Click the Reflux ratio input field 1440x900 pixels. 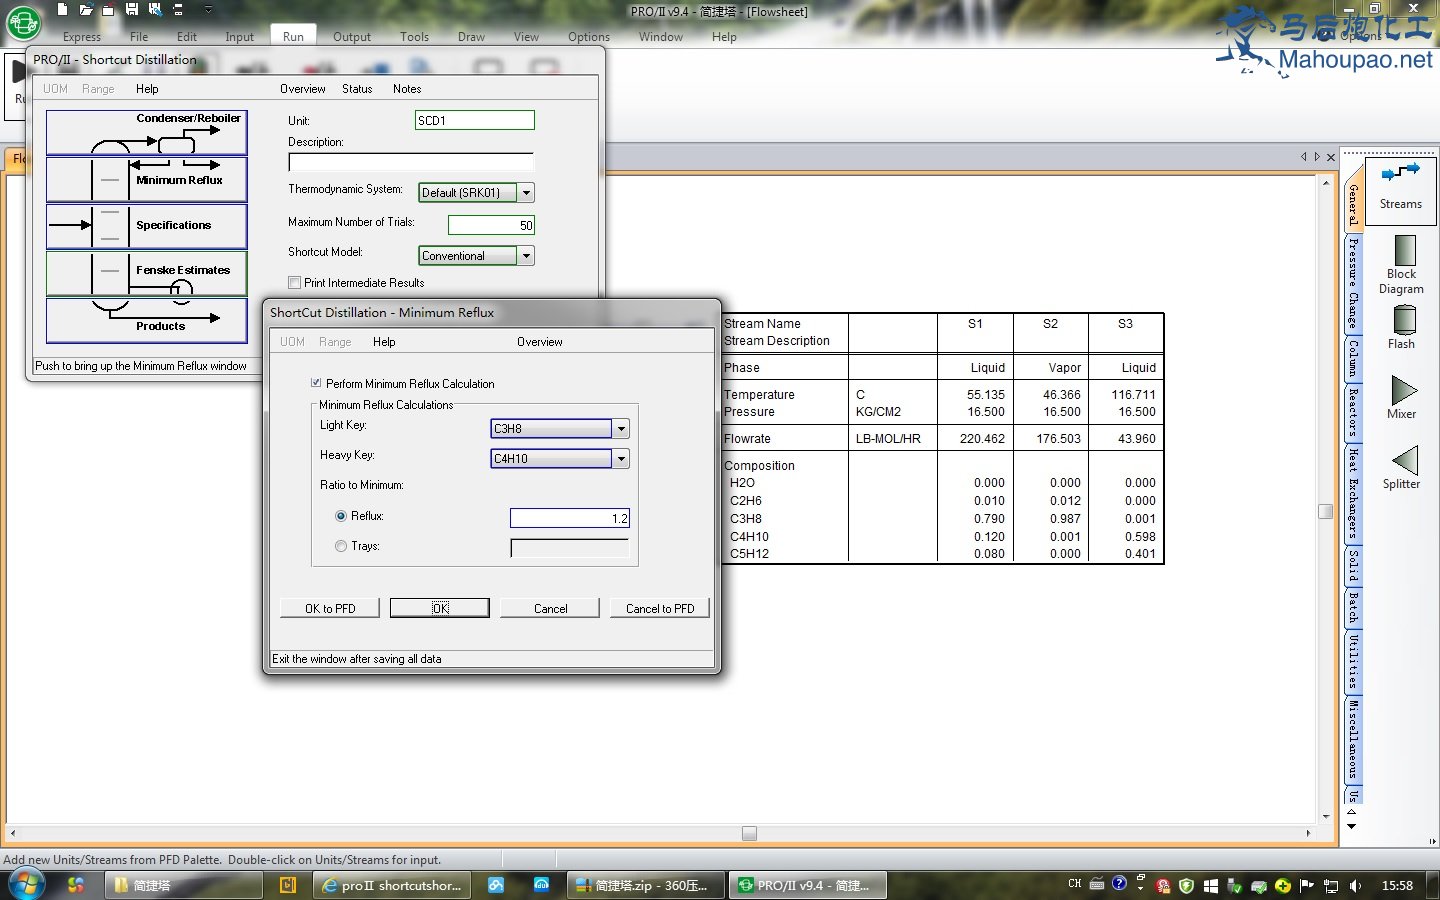coord(570,518)
